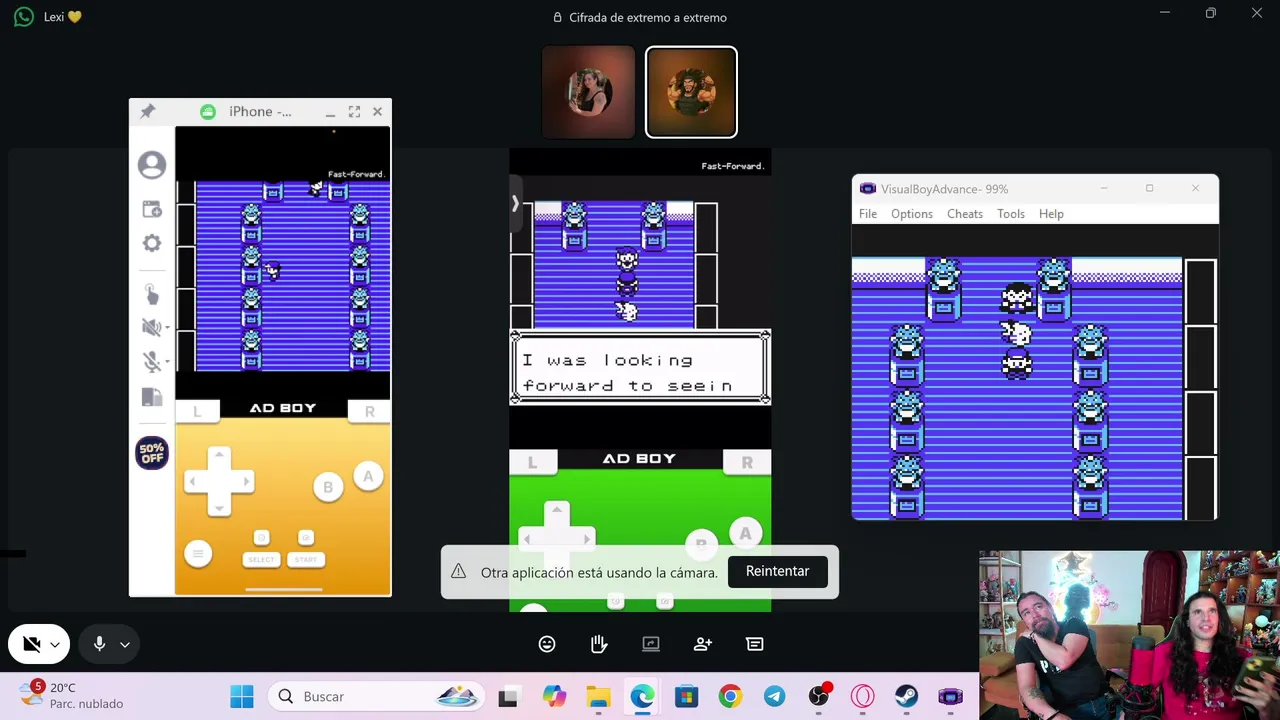This screenshot has width=1280, height=720.
Task: Click the WhatsApp logo in call header
Action: point(24,17)
